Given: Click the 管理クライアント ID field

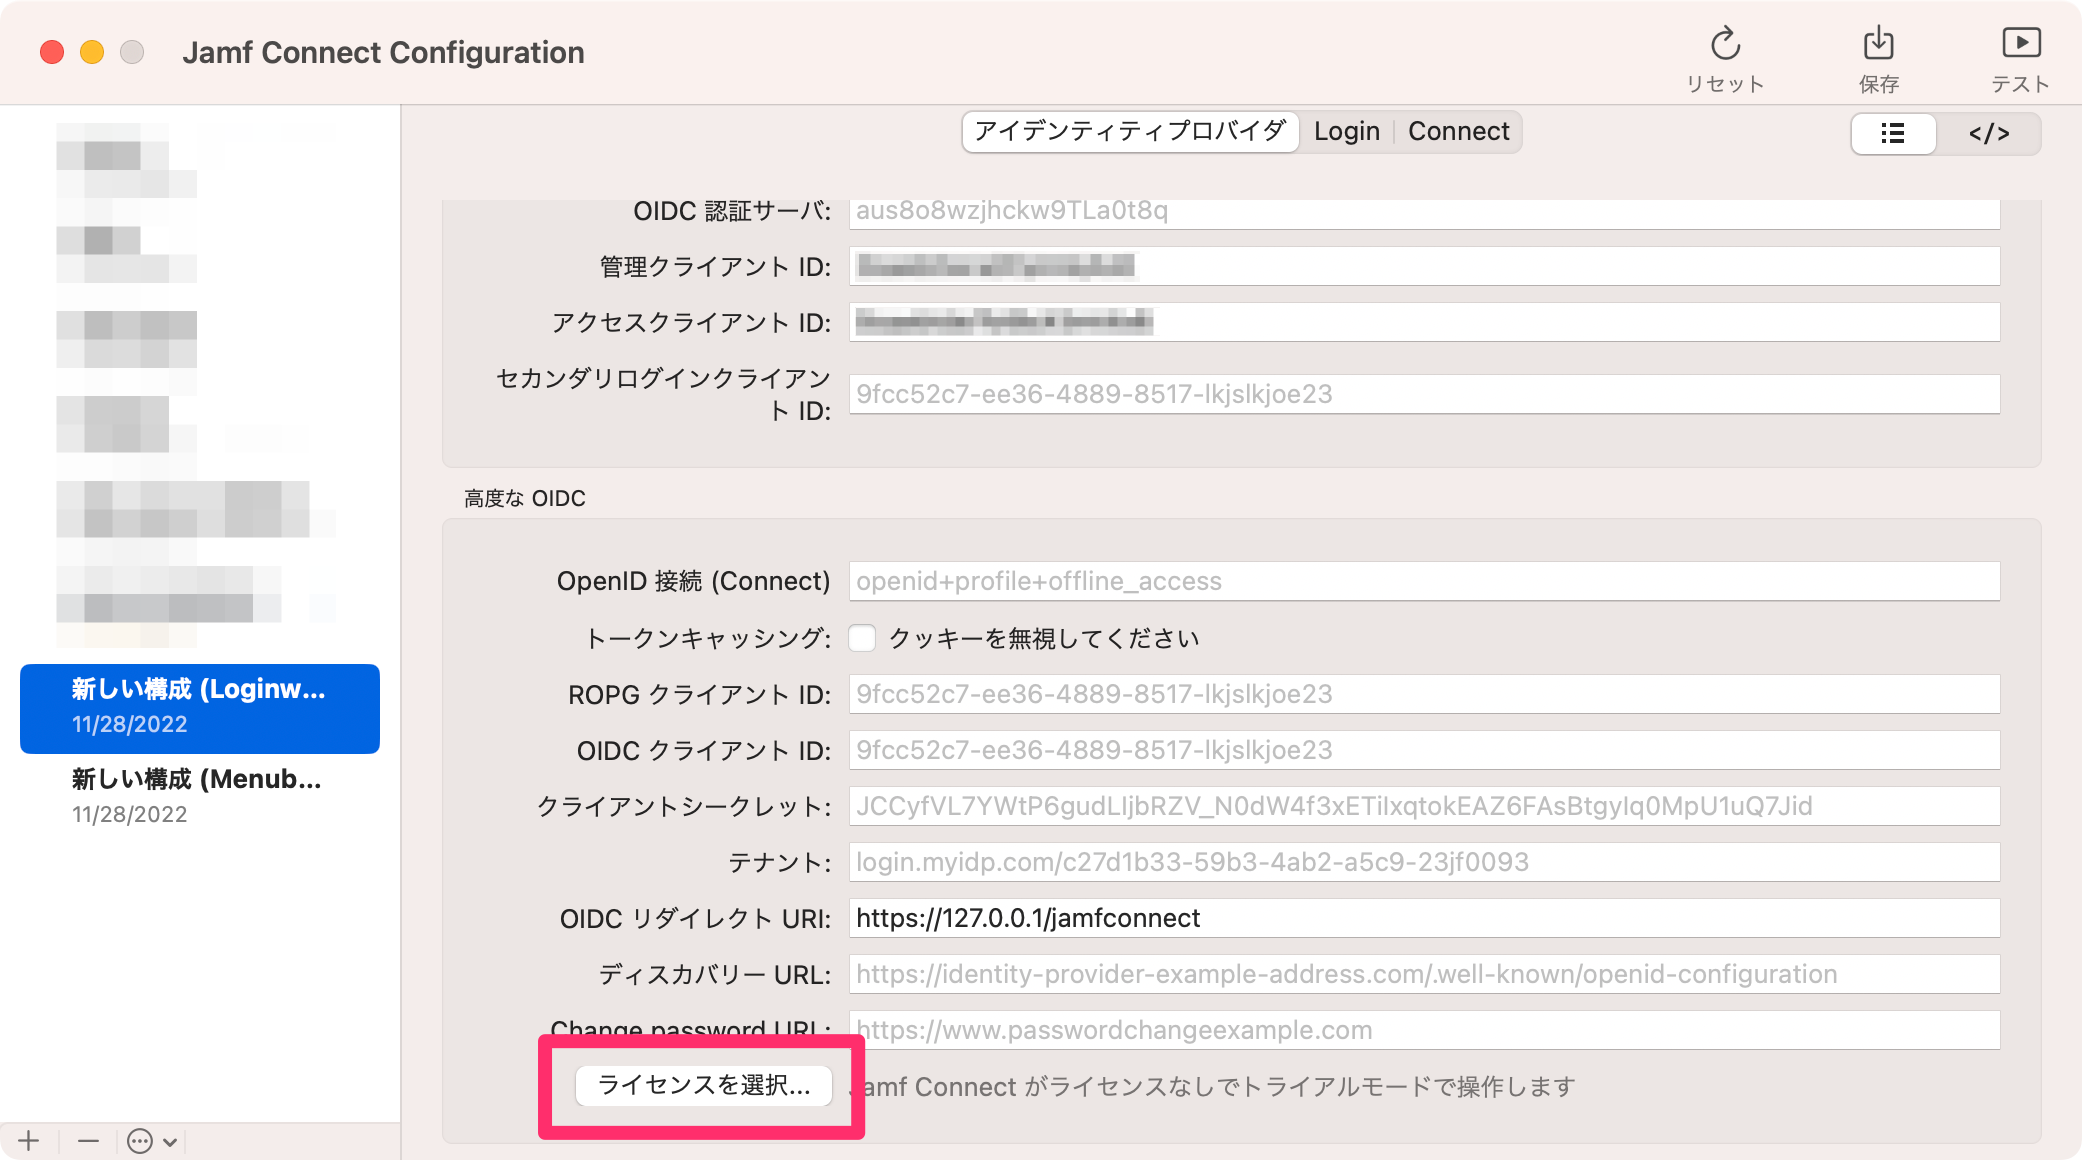Looking at the screenshot, I should tap(1424, 266).
